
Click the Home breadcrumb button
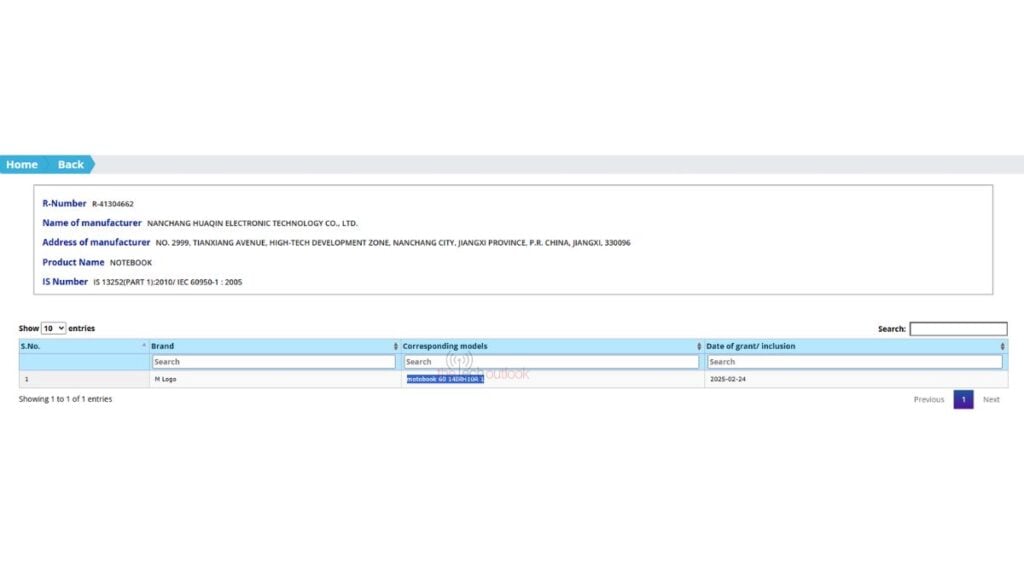[22, 165]
